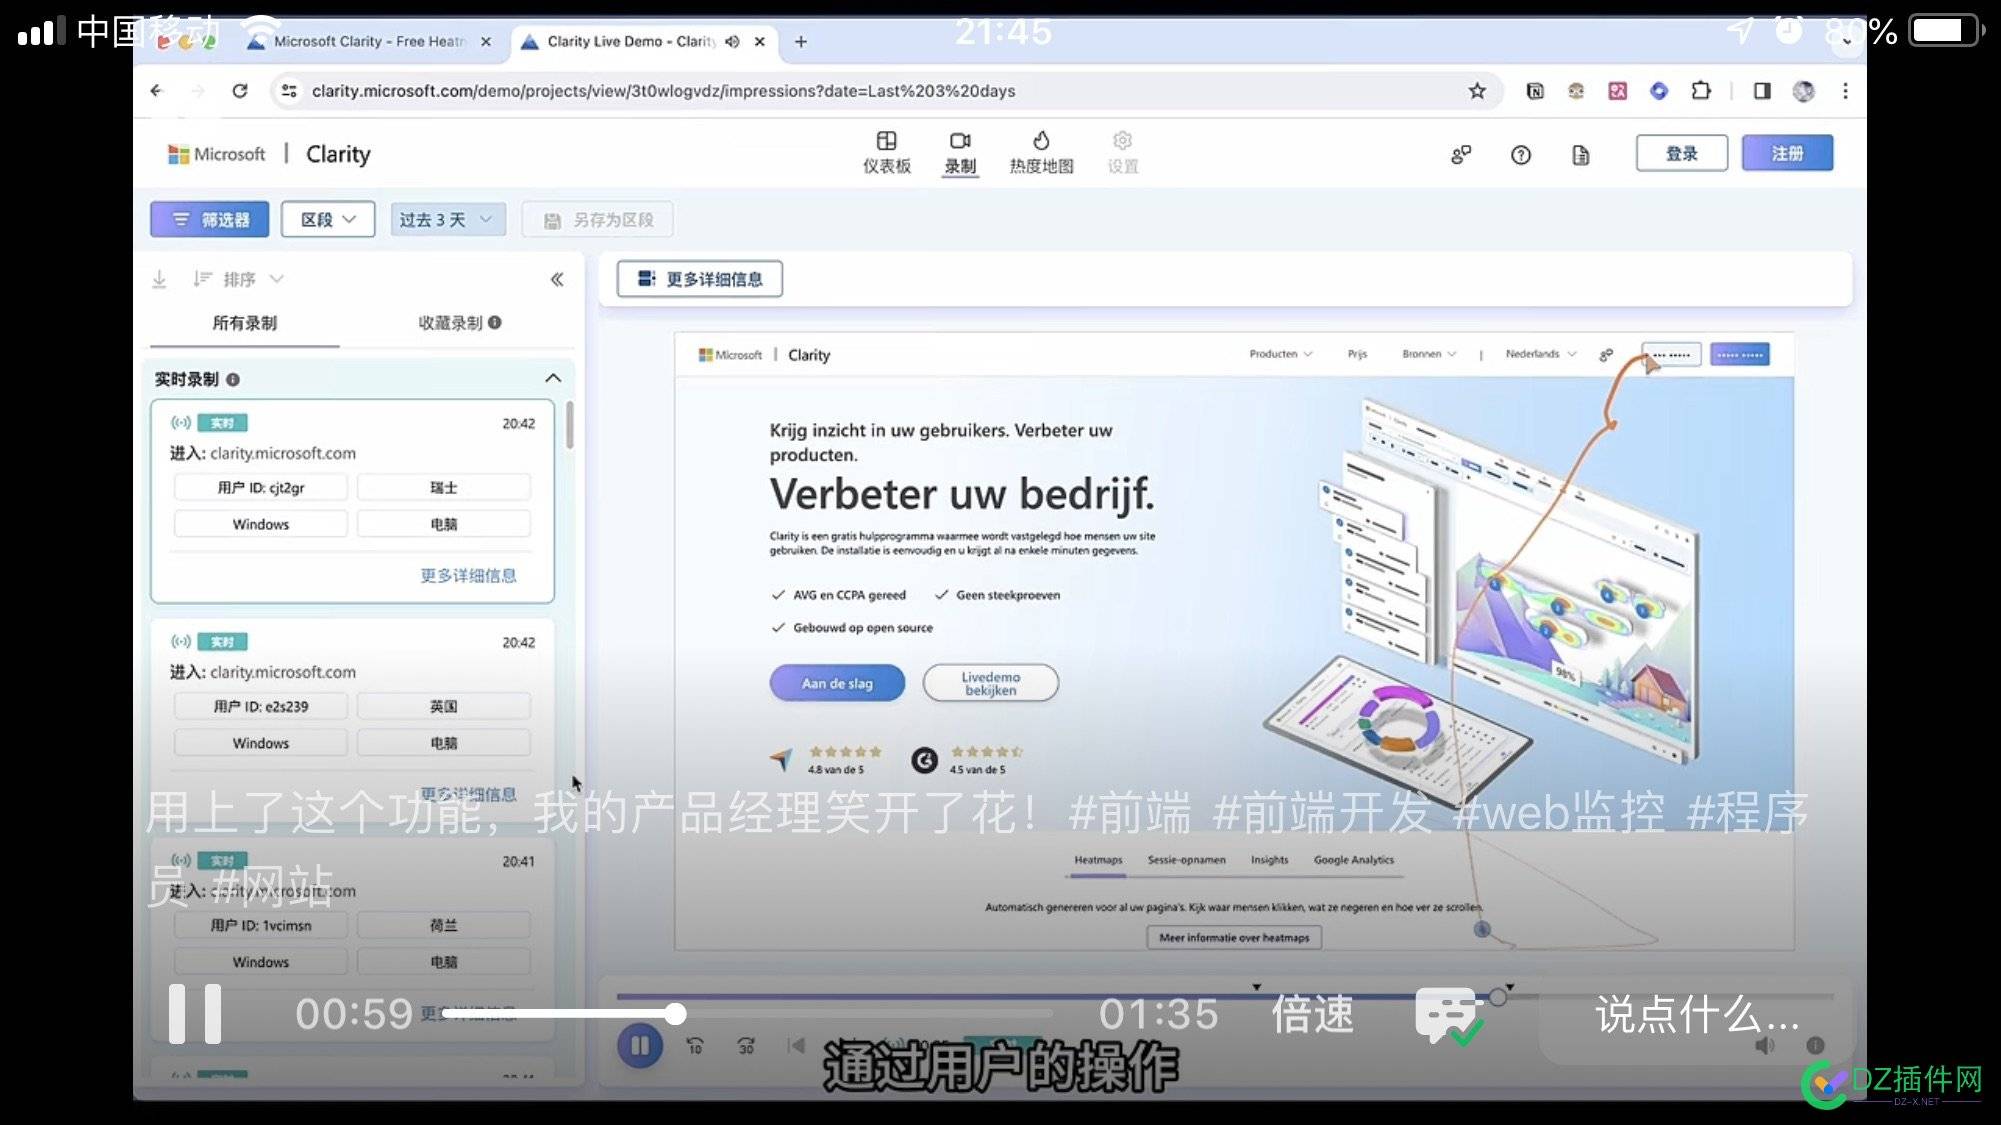Skip forward 30 seconds in recording
The image size is (2001, 1125).
pyautogui.click(x=746, y=1046)
